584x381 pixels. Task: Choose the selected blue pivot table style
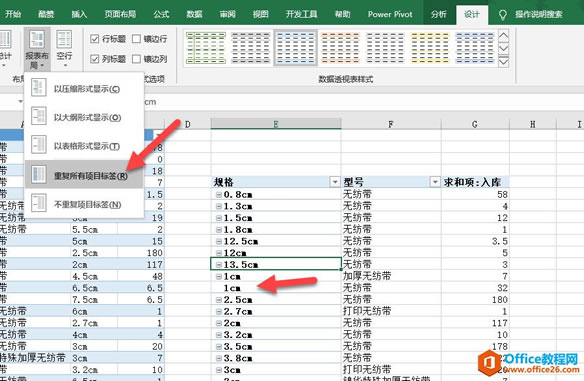tap(295, 48)
